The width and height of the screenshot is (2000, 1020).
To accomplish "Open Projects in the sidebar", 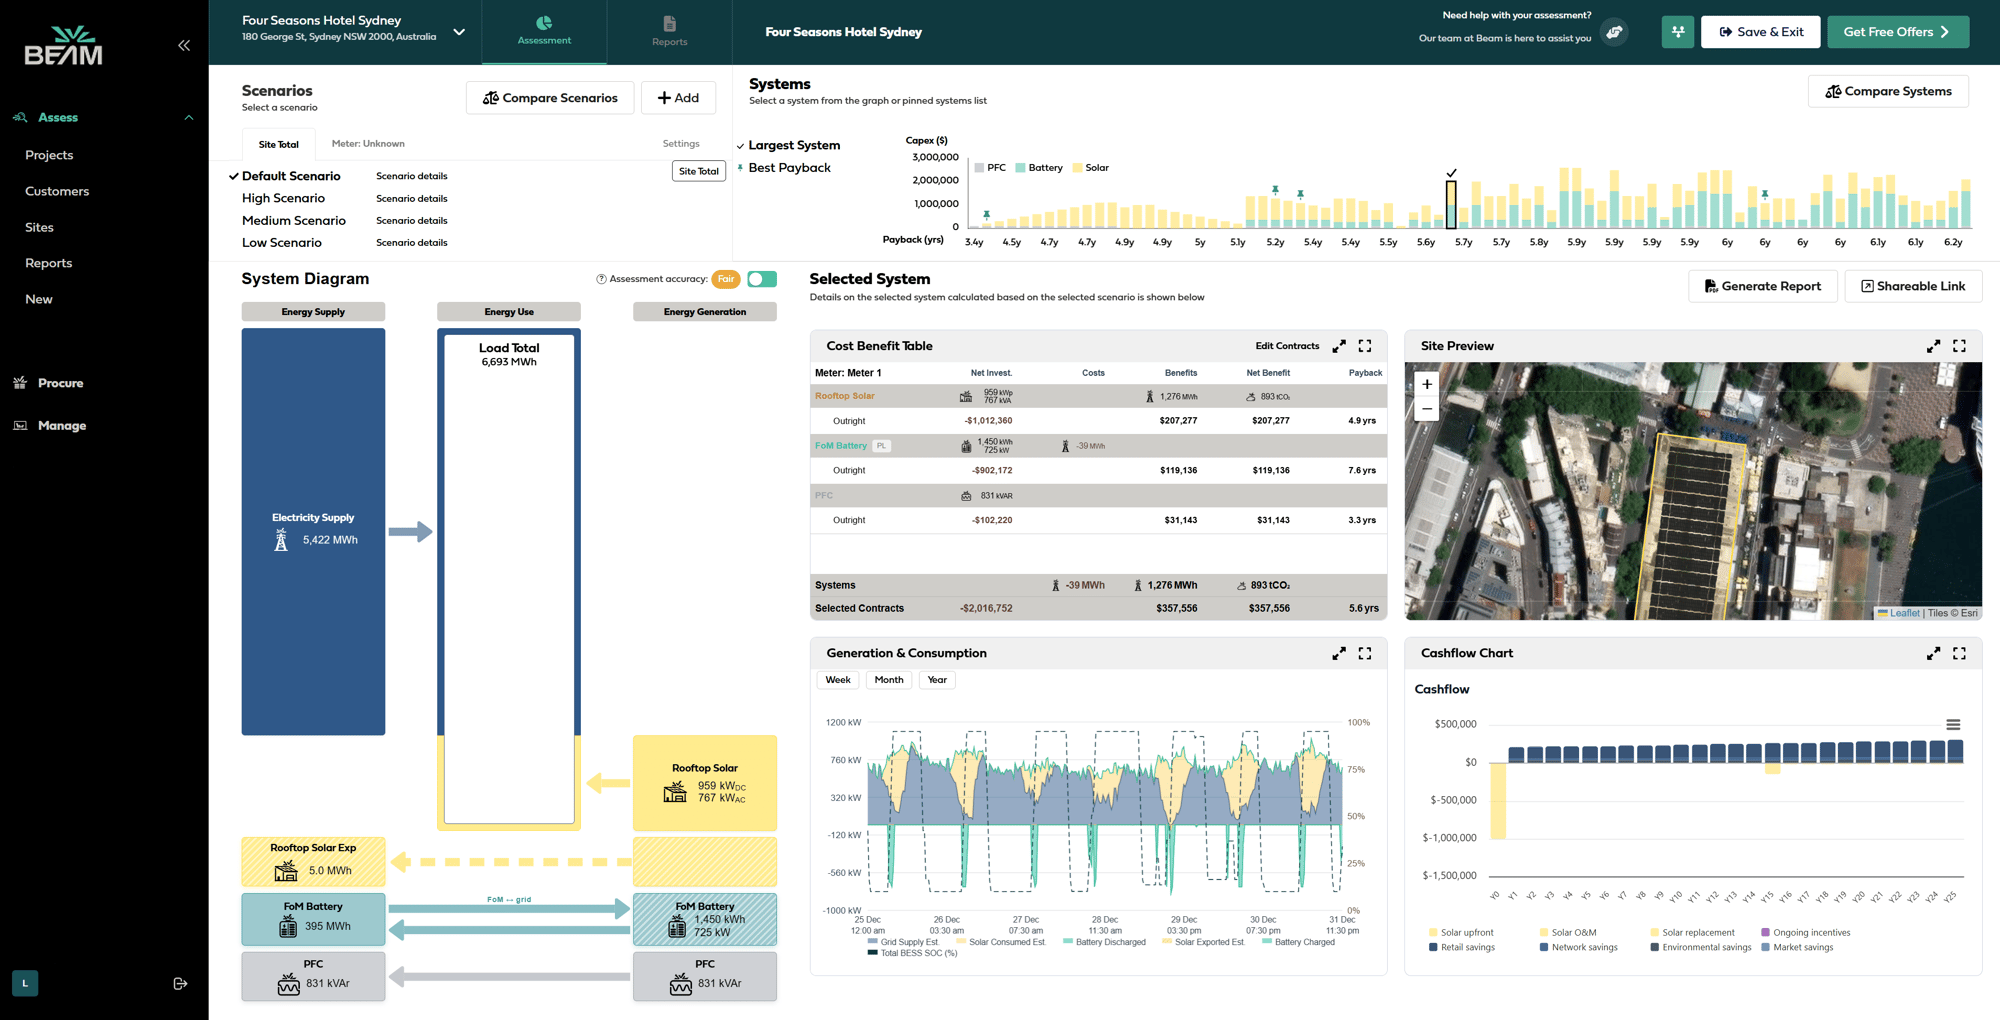I will click(49, 155).
